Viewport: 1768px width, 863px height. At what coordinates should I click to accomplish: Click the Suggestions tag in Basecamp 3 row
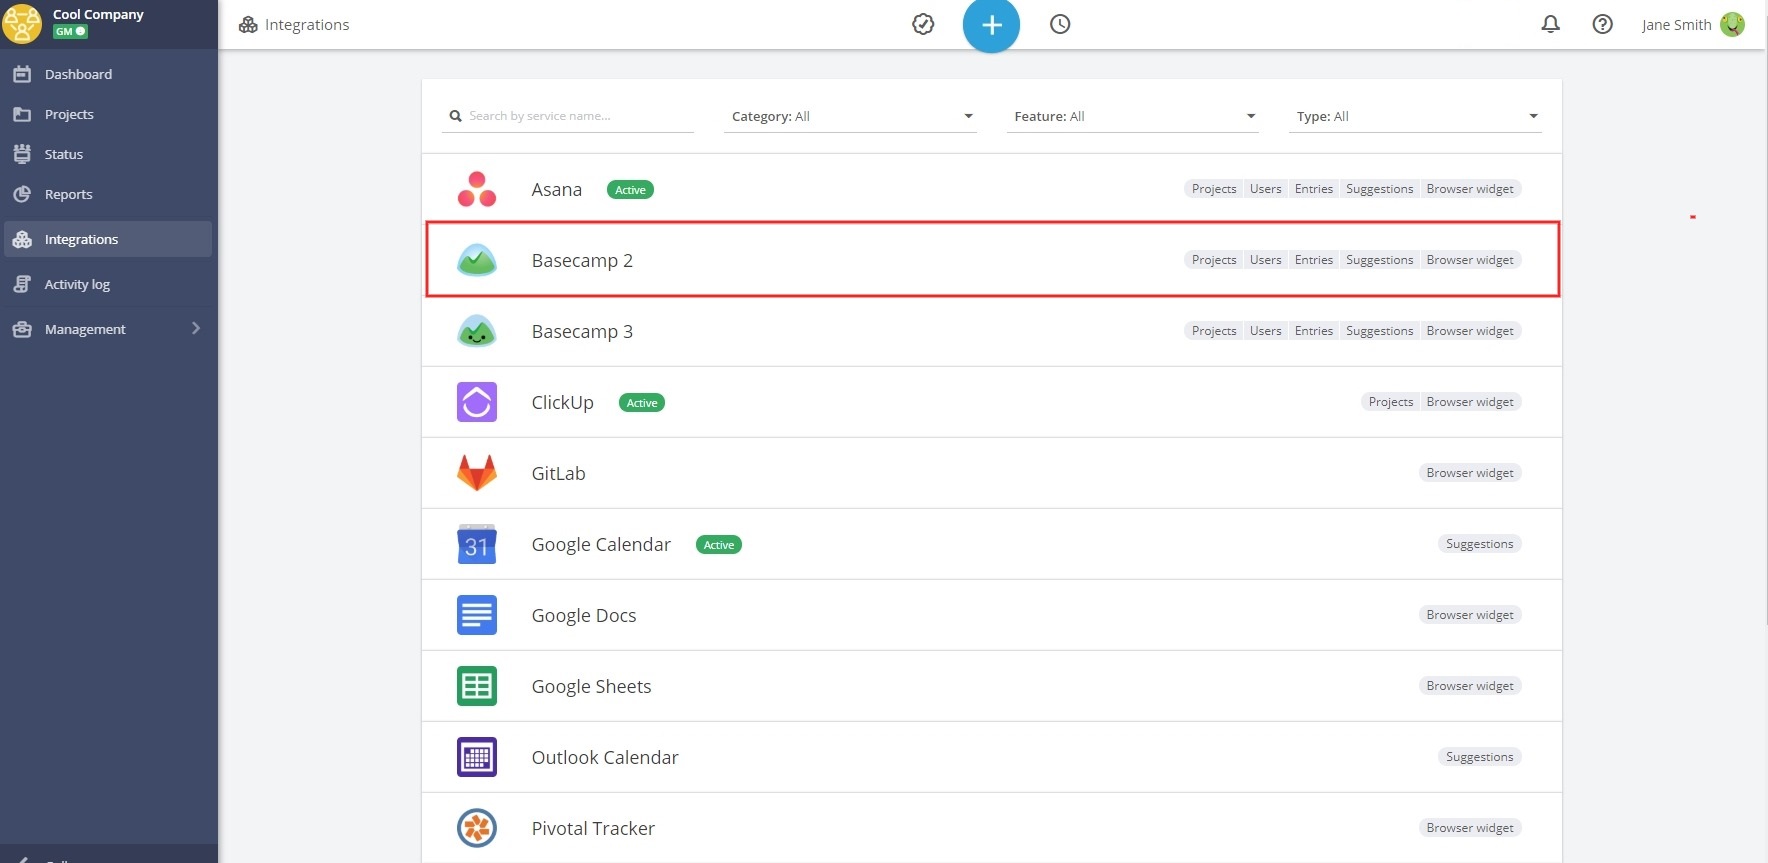coord(1379,331)
